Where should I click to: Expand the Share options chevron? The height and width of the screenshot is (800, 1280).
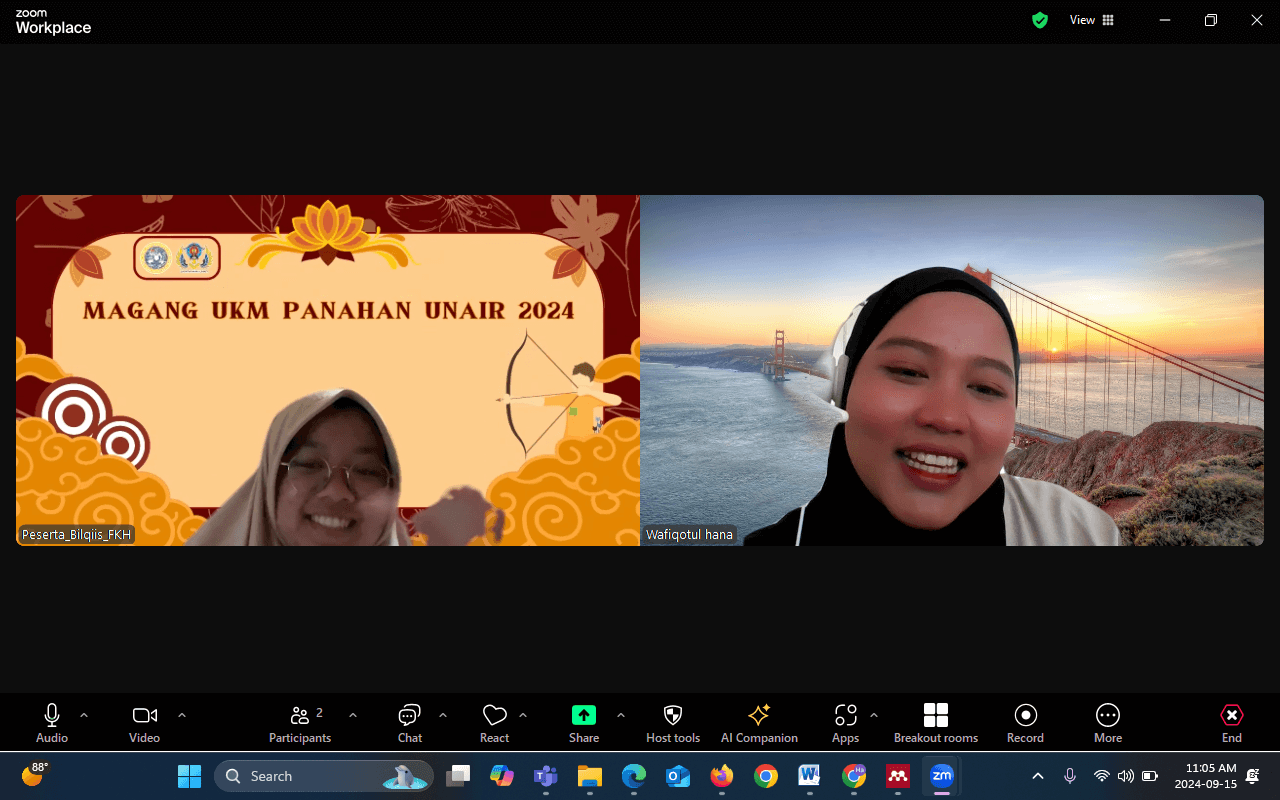(x=621, y=715)
